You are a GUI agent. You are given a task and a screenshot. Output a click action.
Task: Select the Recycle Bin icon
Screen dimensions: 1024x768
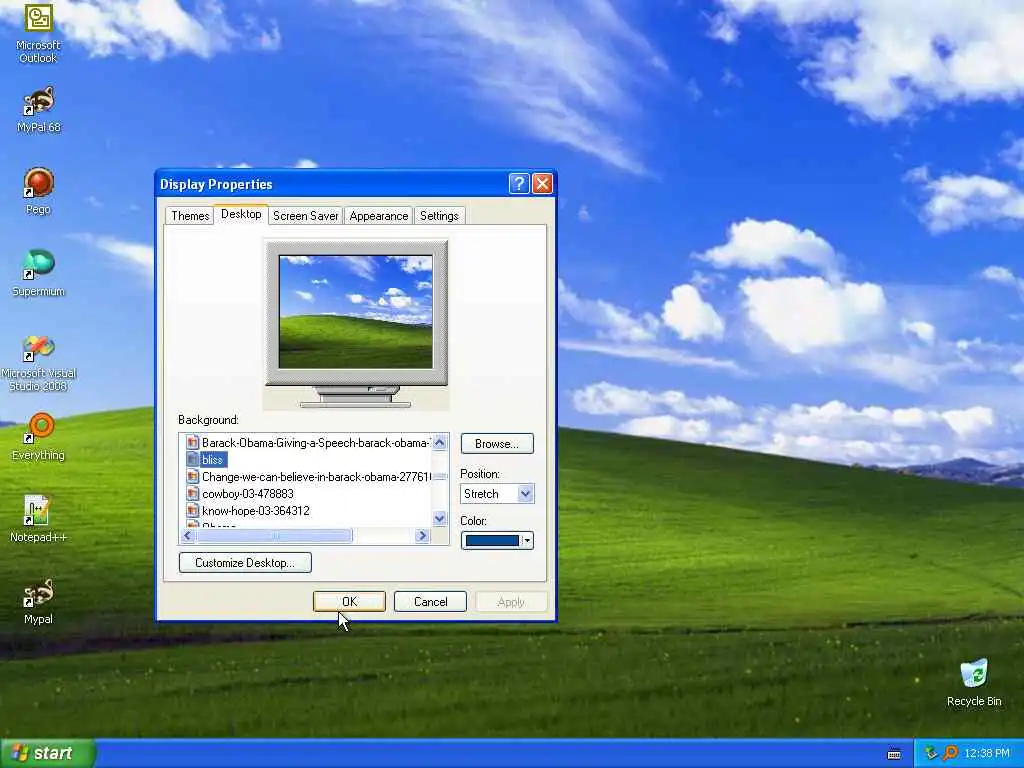click(x=974, y=683)
